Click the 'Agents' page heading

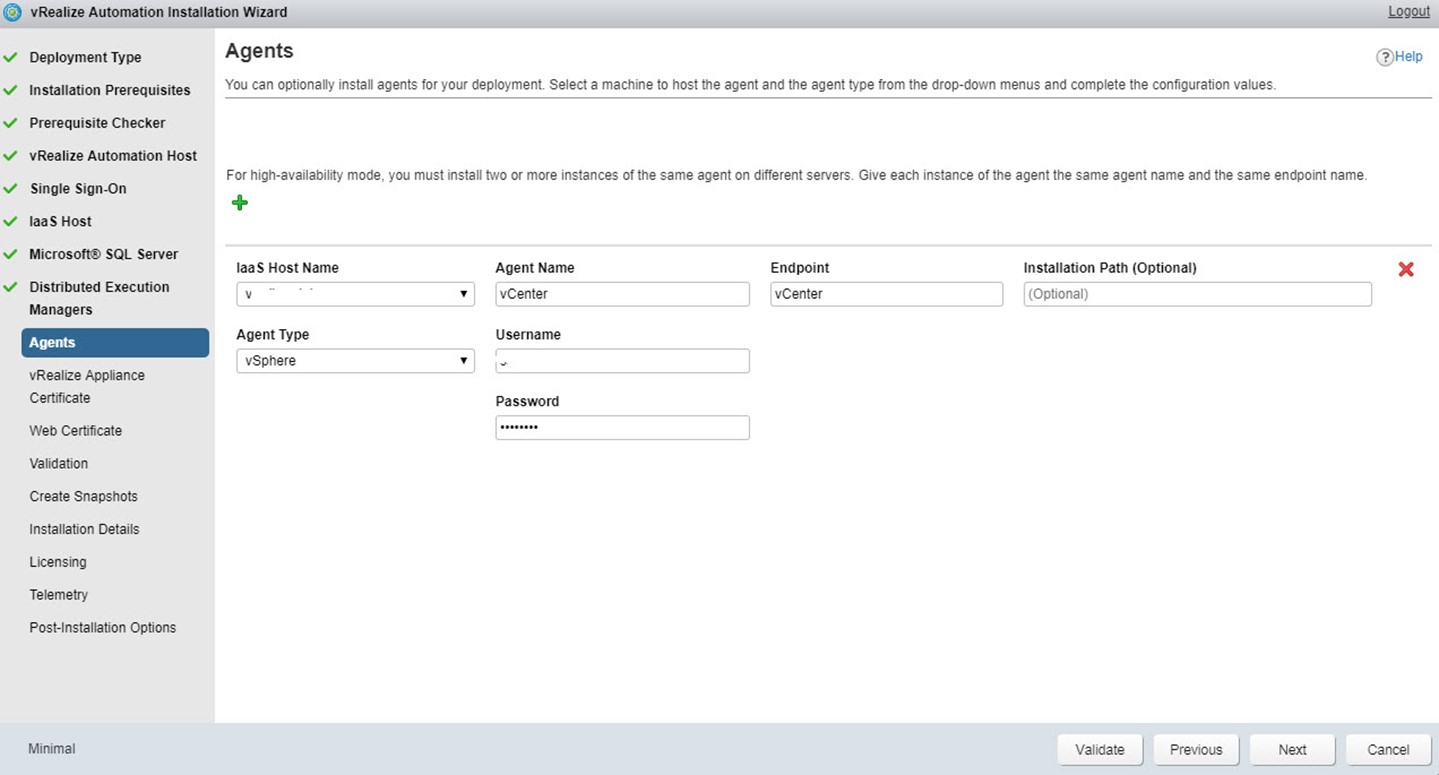(x=259, y=51)
